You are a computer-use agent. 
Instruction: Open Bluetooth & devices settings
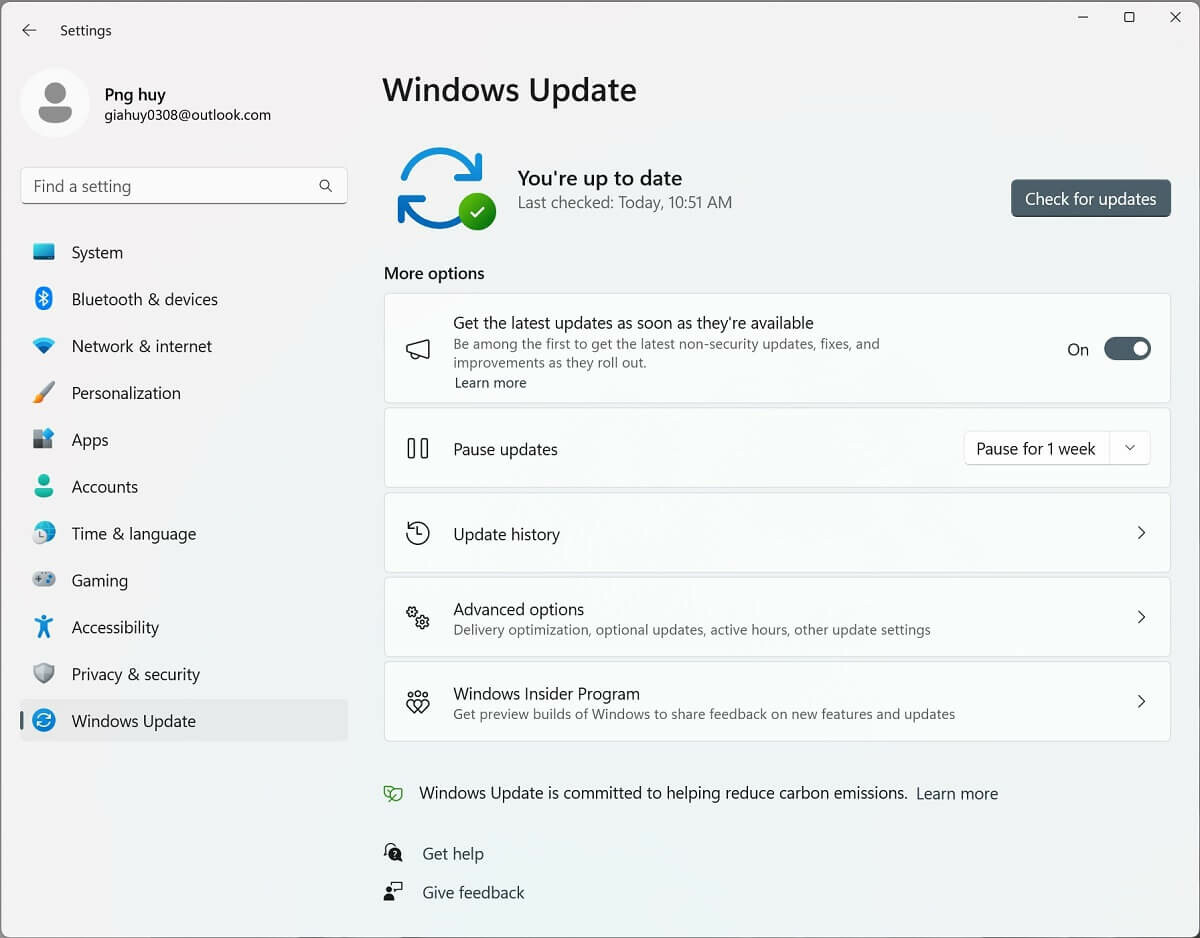[44, 299]
